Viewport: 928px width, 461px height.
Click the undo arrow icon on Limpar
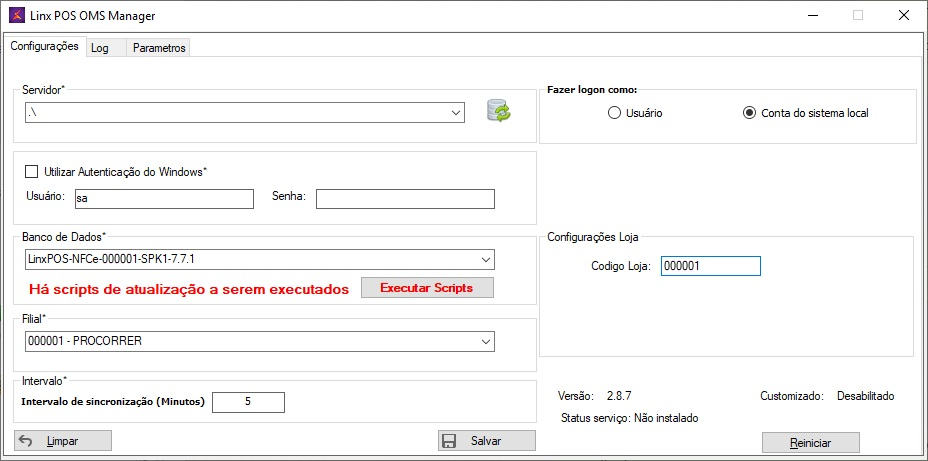click(26, 441)
